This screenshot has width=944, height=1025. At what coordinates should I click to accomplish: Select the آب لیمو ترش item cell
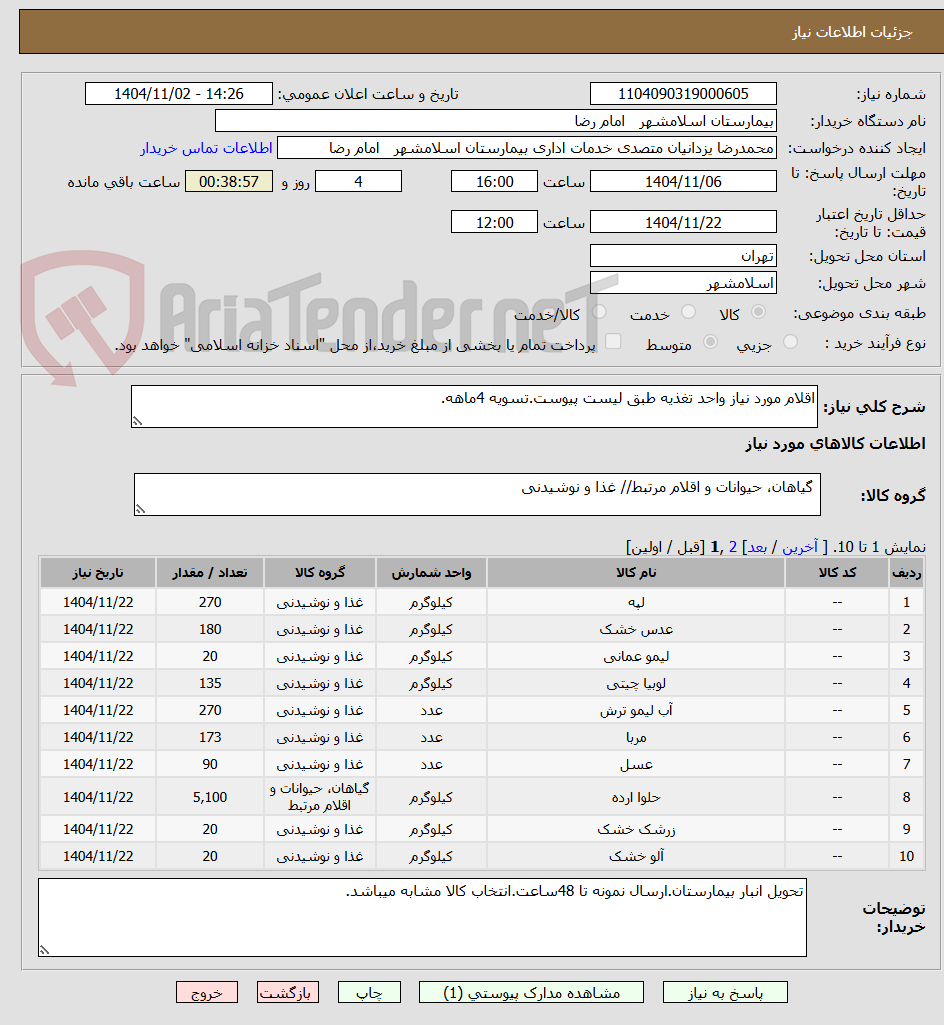[636, 710]
